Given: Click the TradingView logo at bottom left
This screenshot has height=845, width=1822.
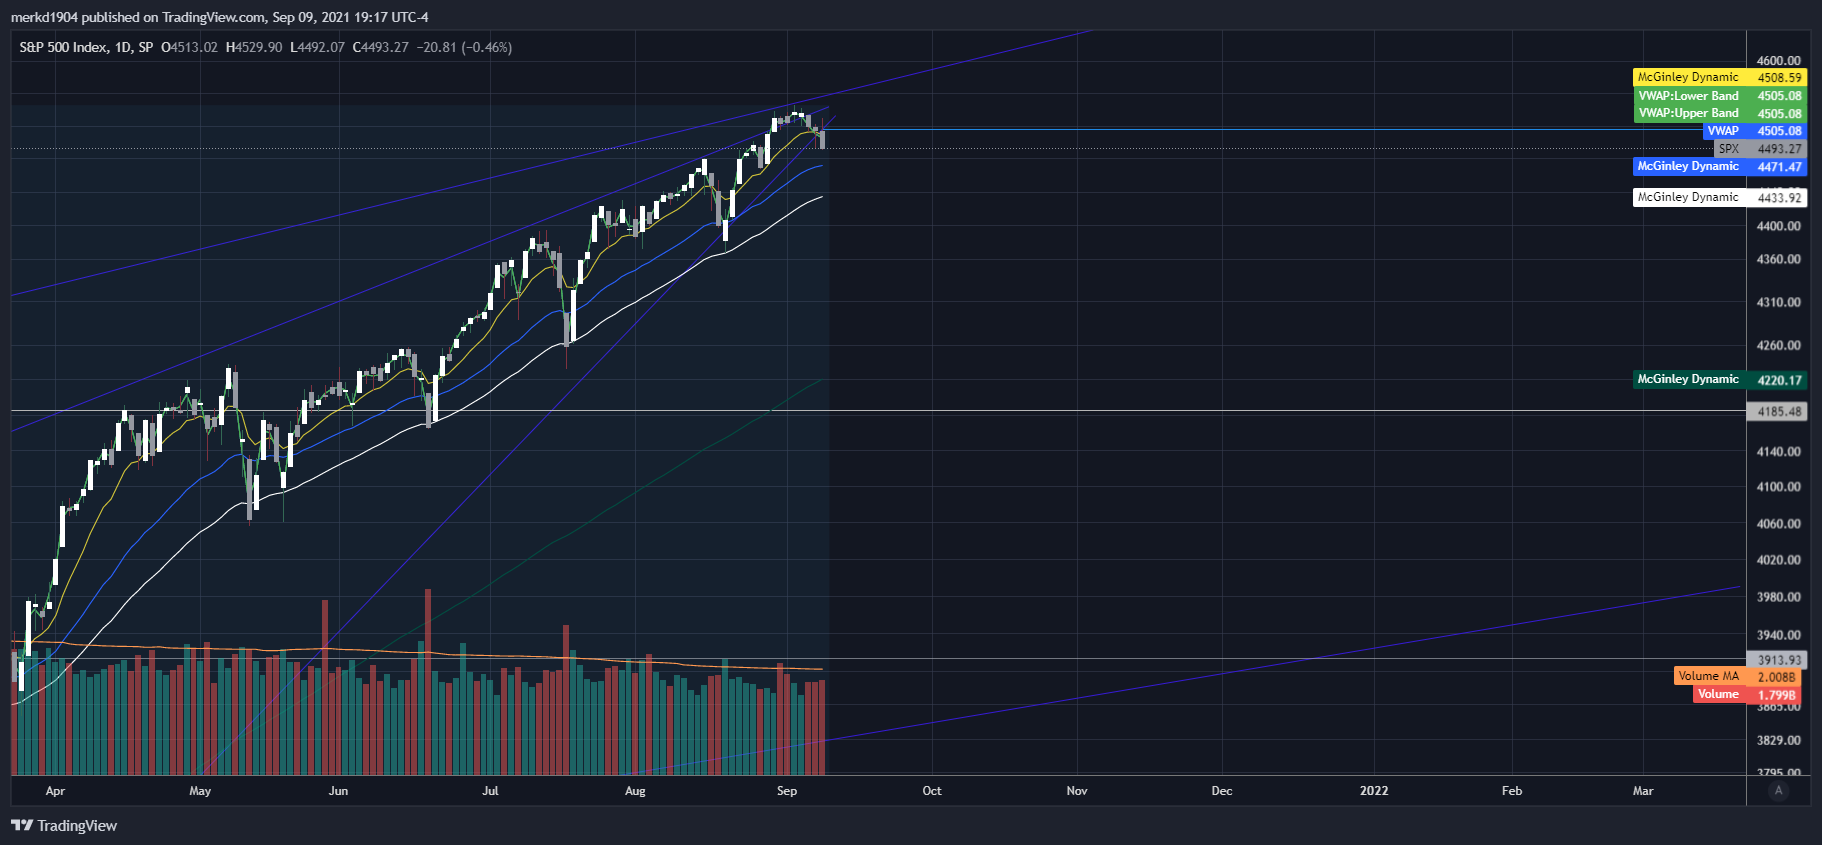Looking at the screenshot, I should pos(64,826).
